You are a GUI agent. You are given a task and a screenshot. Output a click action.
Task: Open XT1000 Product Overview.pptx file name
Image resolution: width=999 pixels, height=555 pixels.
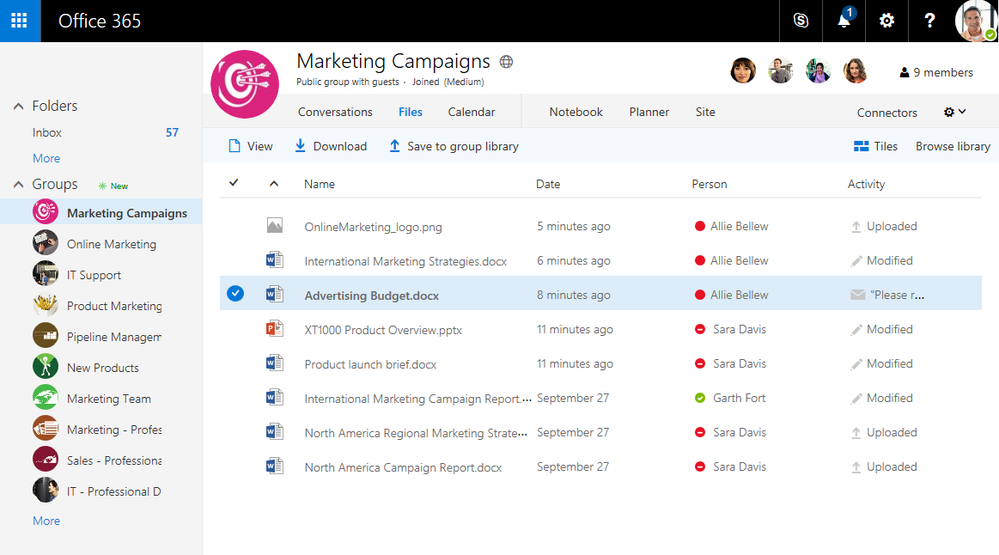coord(383,330)
